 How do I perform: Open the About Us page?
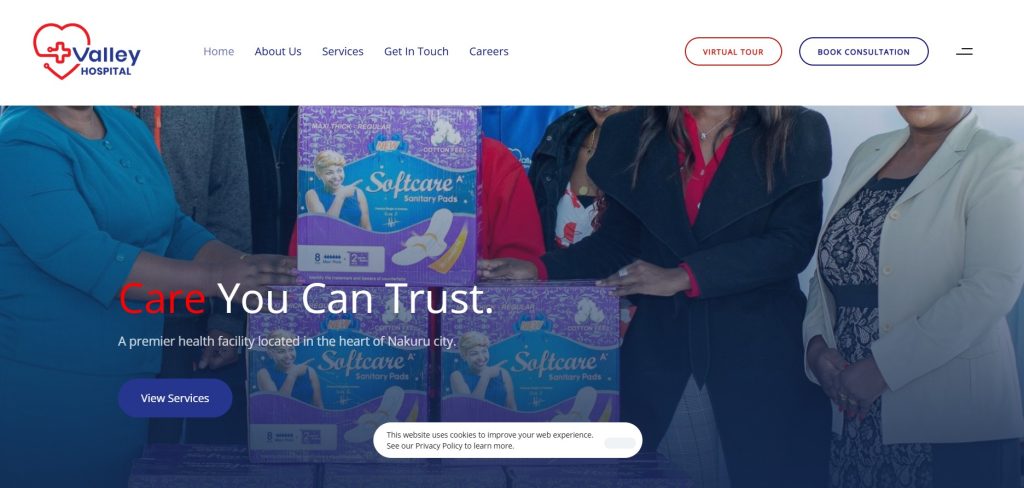click(278, 52)
